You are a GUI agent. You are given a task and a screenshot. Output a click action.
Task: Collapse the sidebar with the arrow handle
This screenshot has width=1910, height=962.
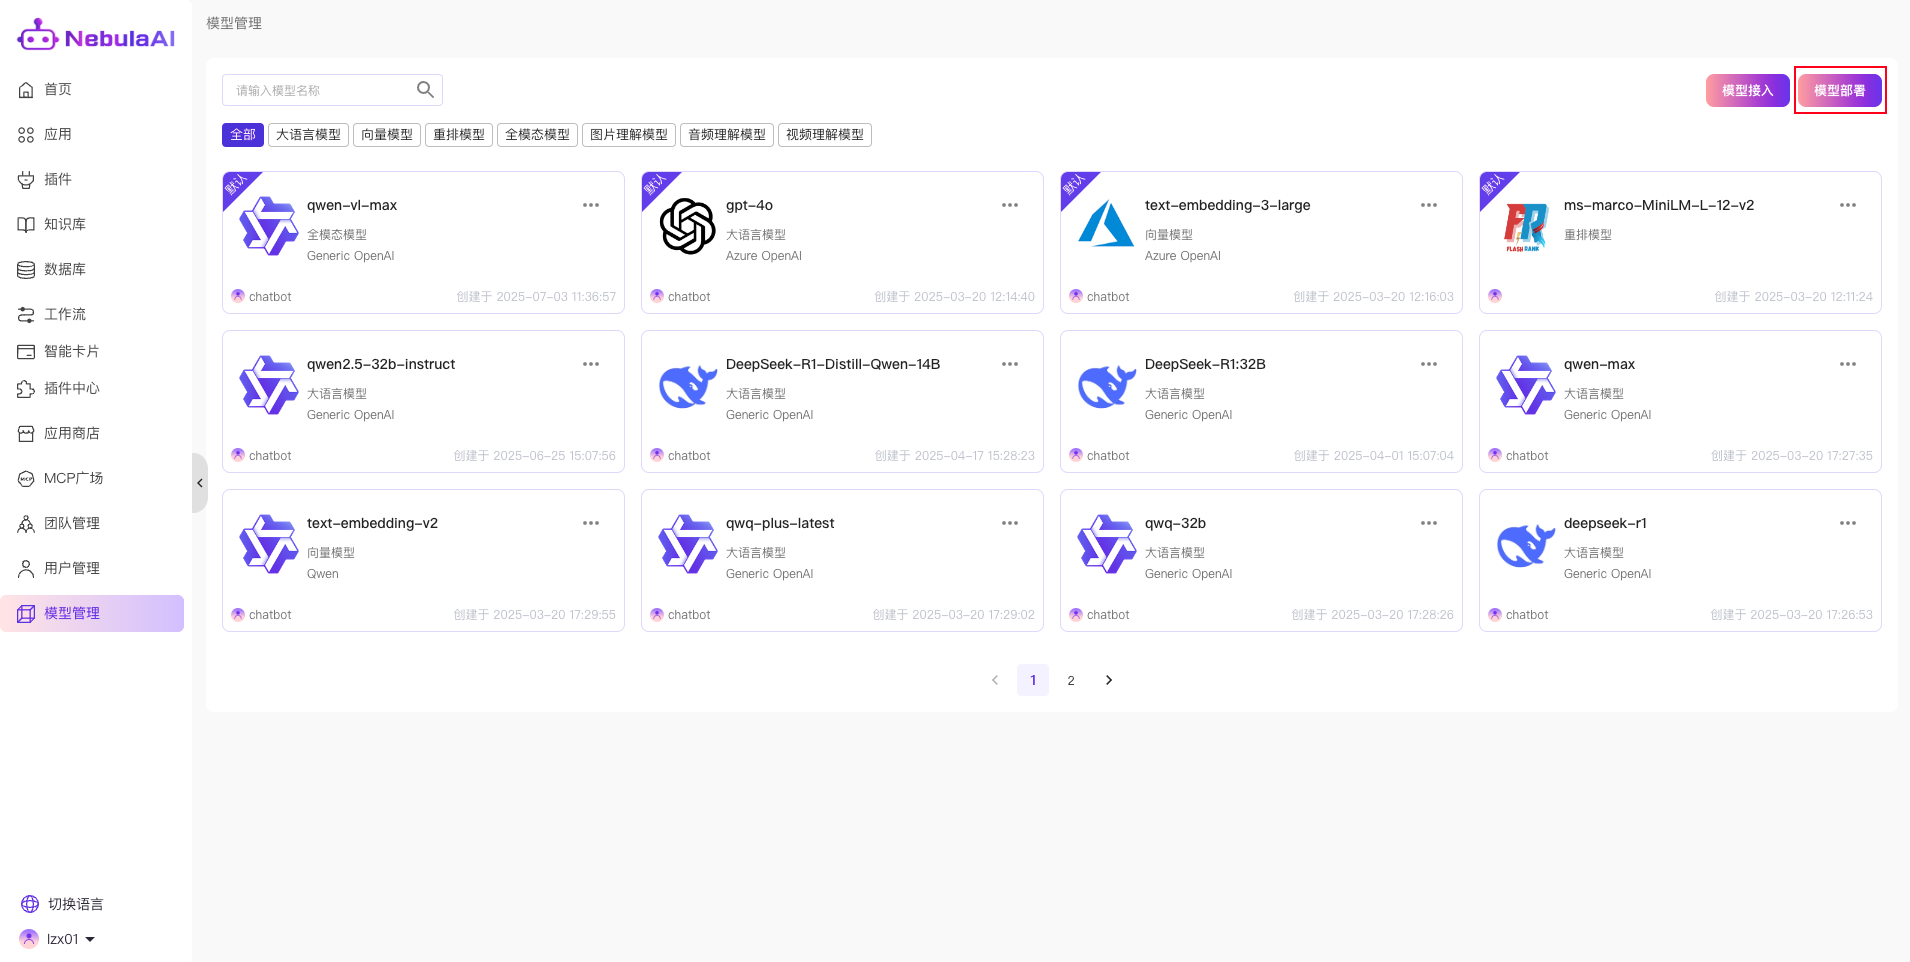point(200,483)
